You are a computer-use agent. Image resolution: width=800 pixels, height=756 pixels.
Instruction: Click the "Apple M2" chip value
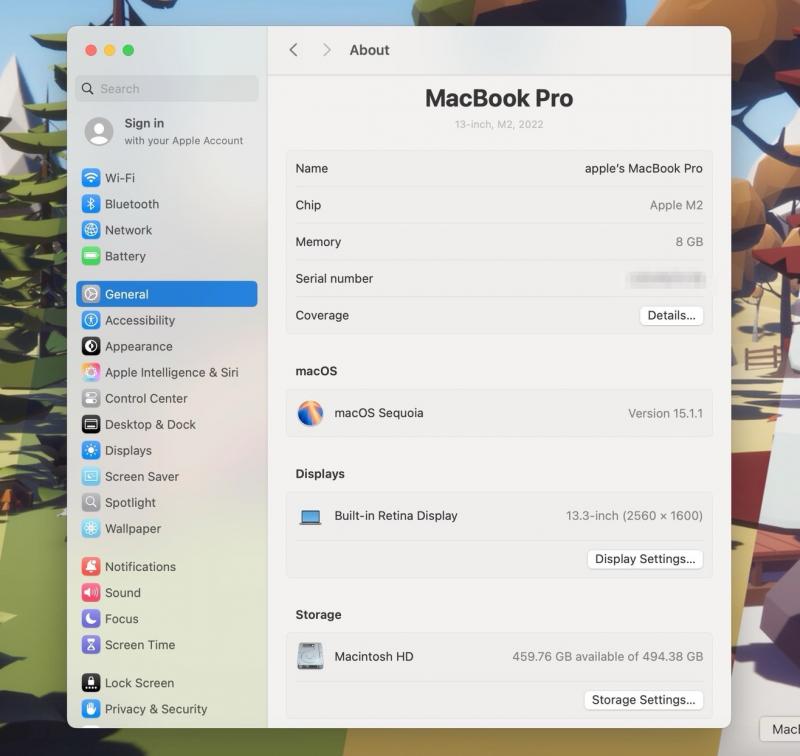(x=676, y=205)
